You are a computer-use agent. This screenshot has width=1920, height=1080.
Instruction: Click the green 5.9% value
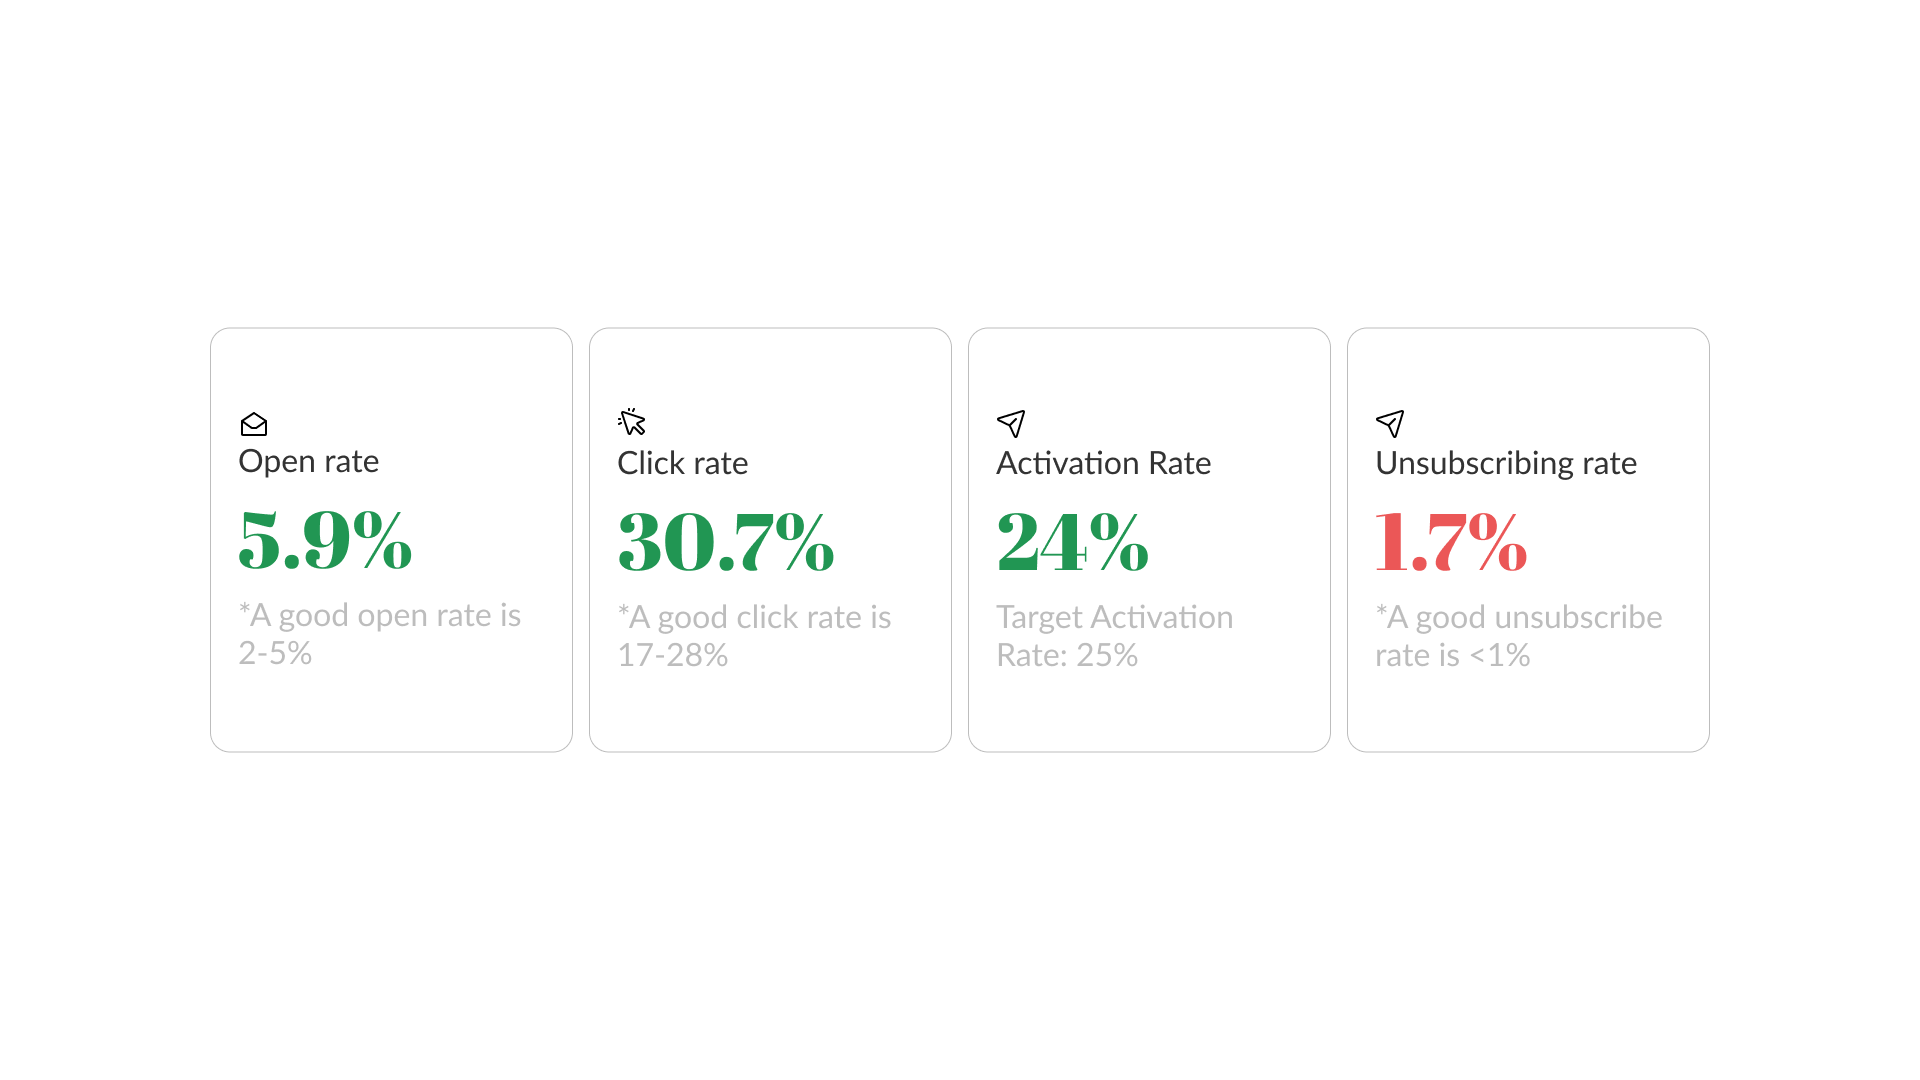[325, 540]
